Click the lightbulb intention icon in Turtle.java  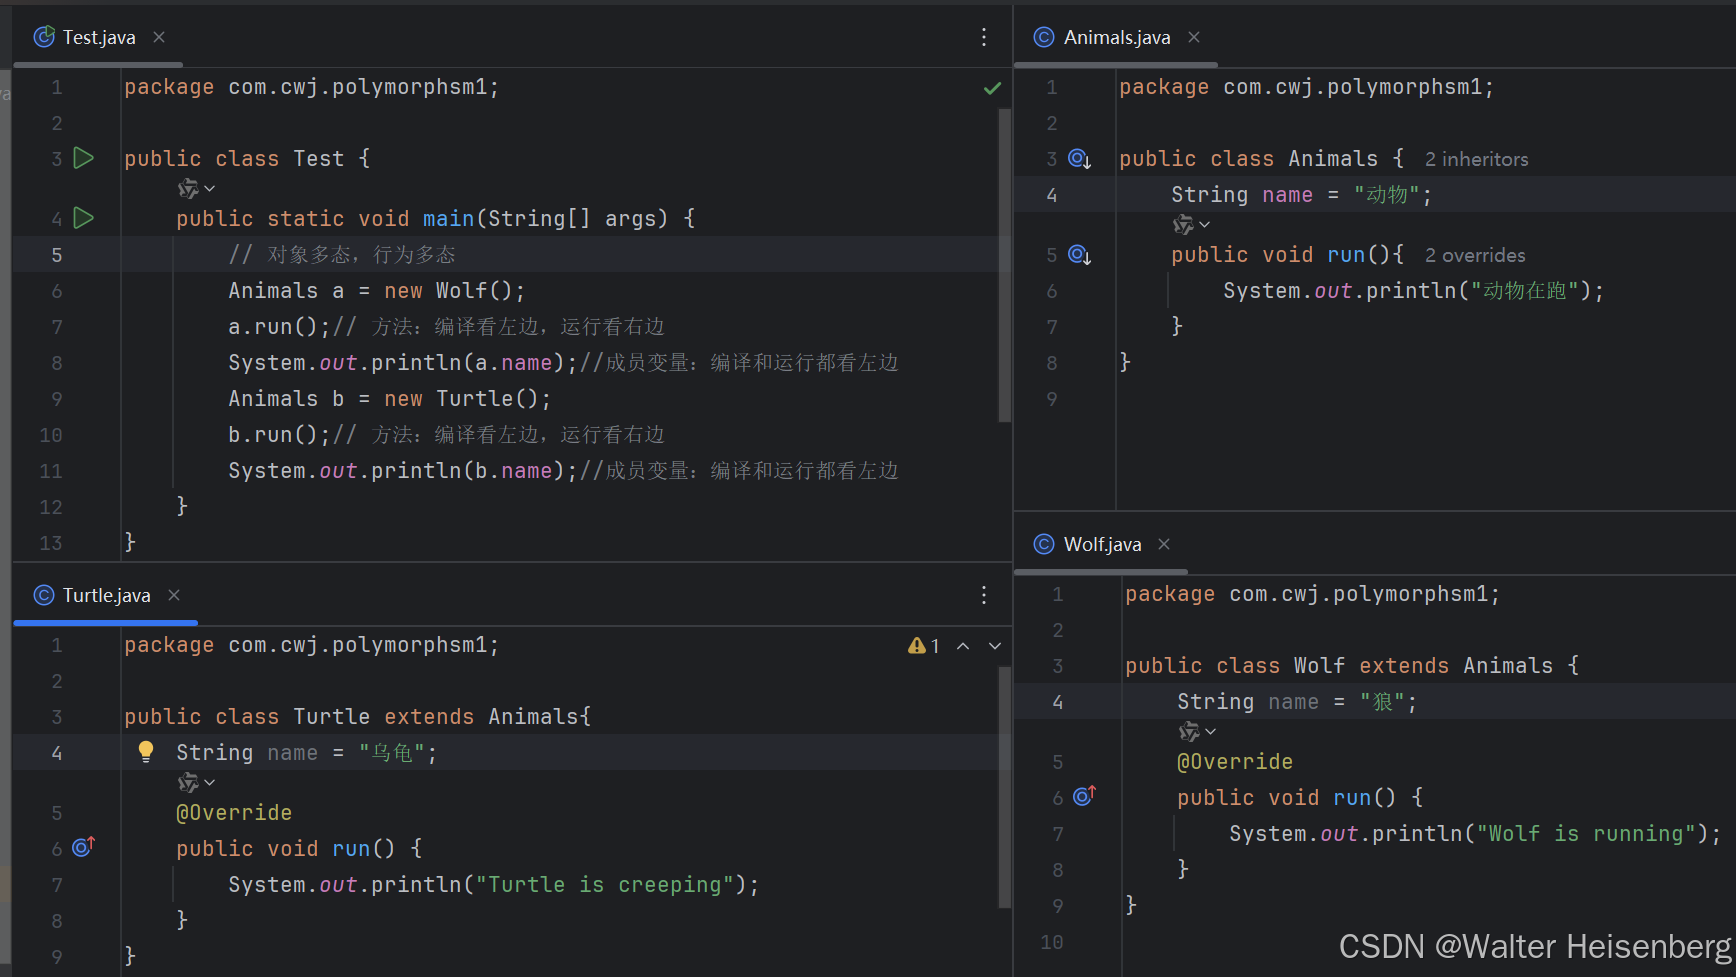click(x=146, y=751)
